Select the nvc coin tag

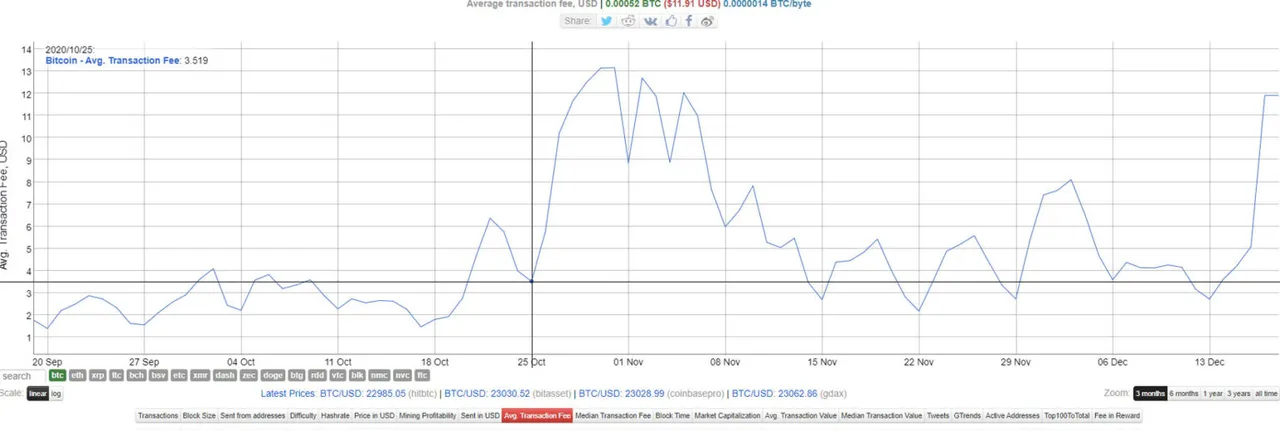click(402, 376)
